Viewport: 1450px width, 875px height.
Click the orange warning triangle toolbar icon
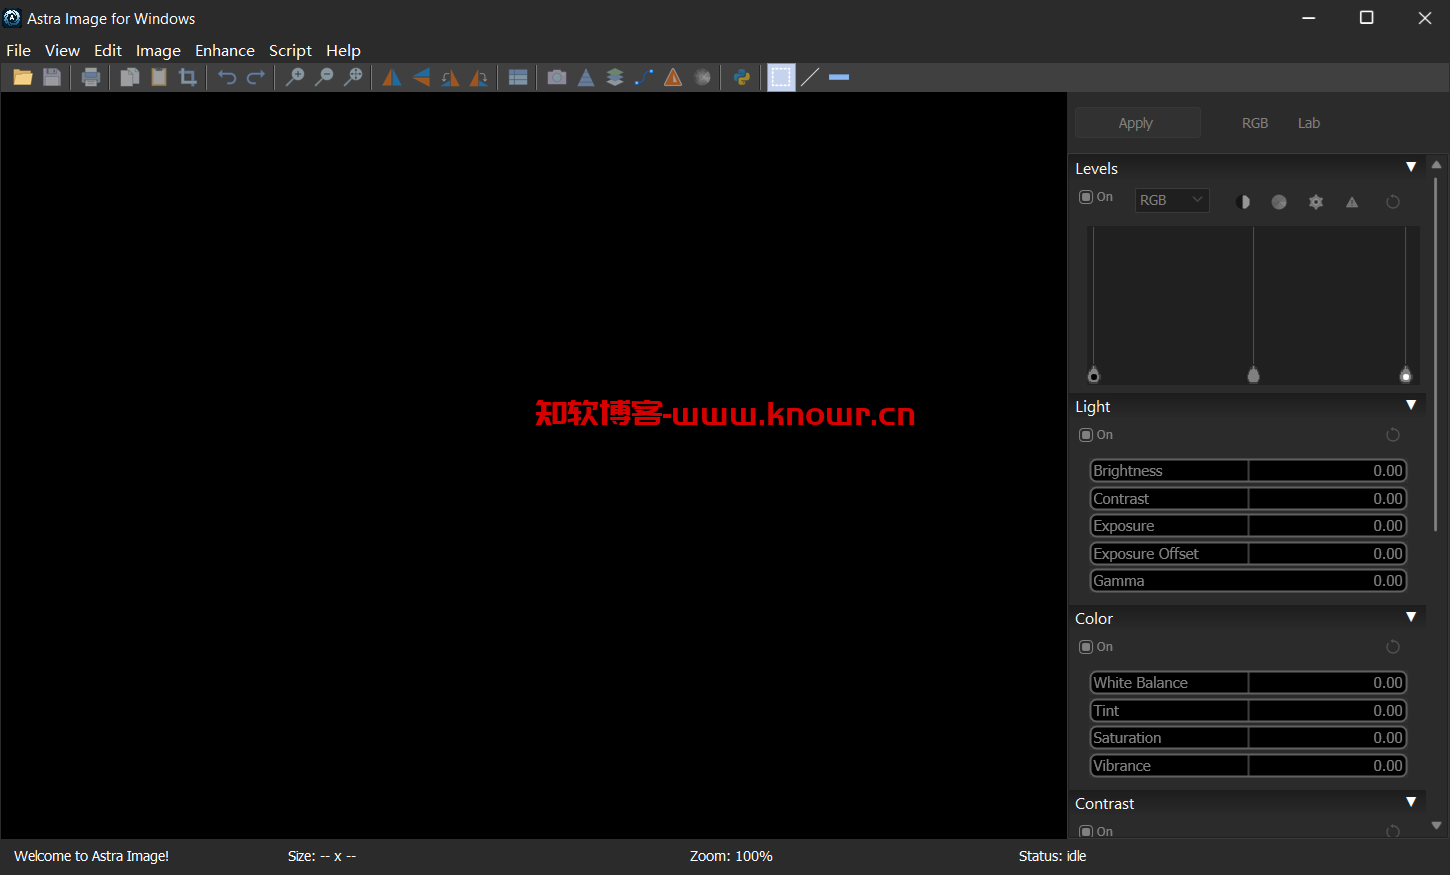tap(673, 77)
